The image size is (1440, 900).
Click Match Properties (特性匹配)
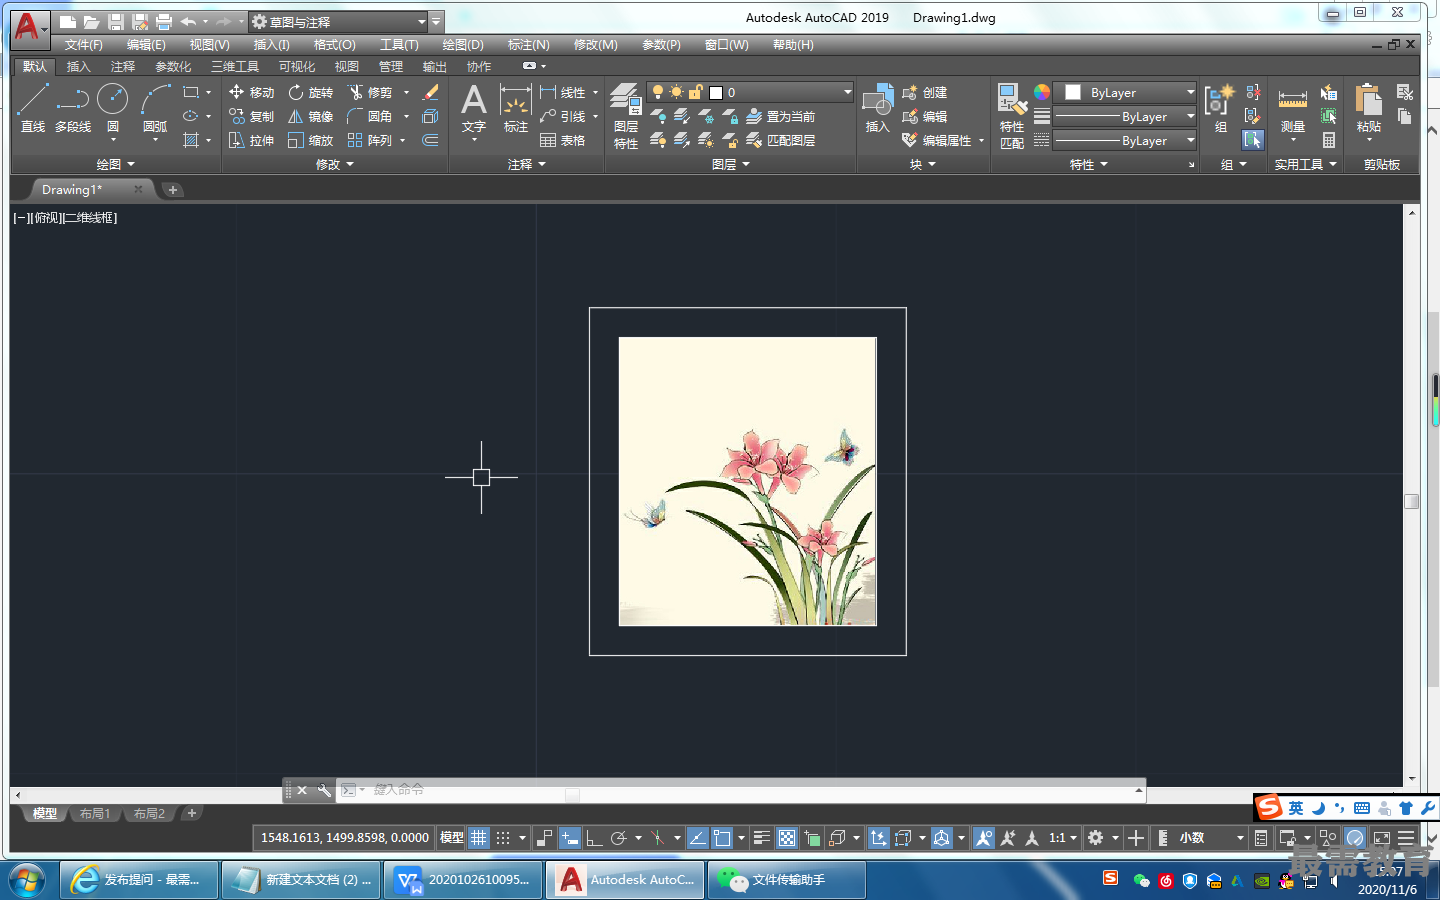[x=1012, y=116]
